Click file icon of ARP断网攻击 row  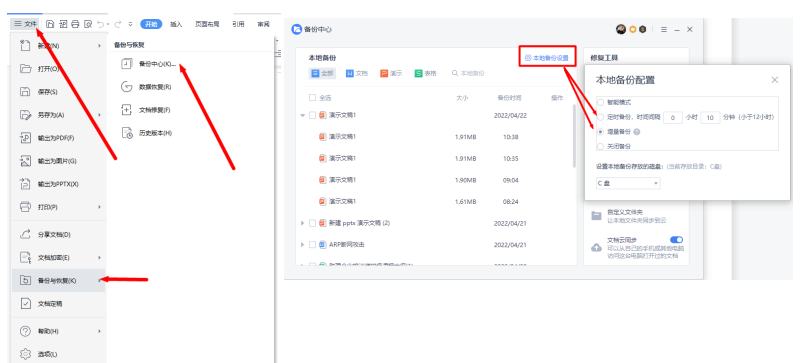(323, 245)
